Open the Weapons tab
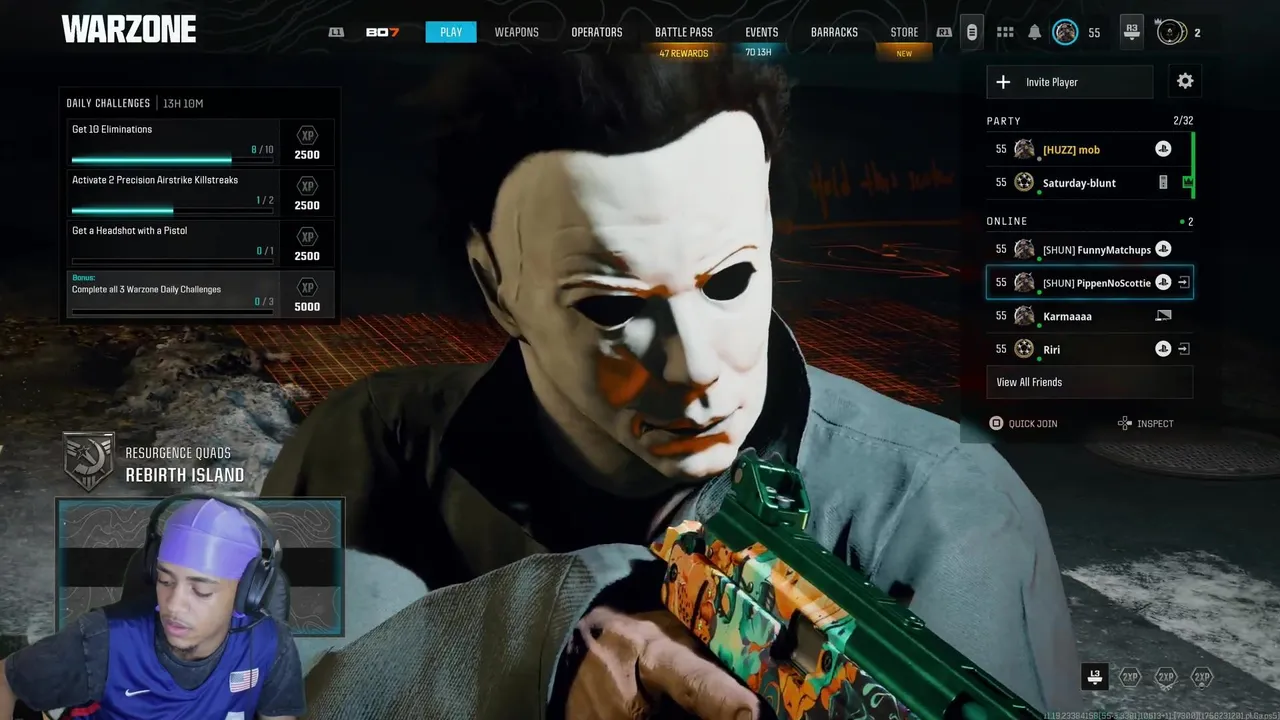This screenshot has height=720, width=1280. click(x=516, y=32)
